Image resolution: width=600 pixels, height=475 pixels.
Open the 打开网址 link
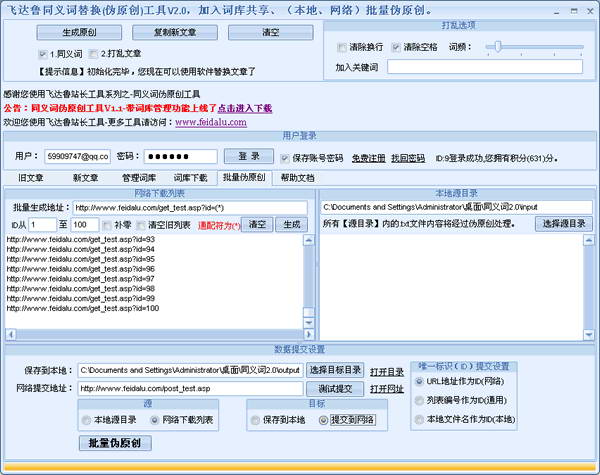tap(387, 389)
